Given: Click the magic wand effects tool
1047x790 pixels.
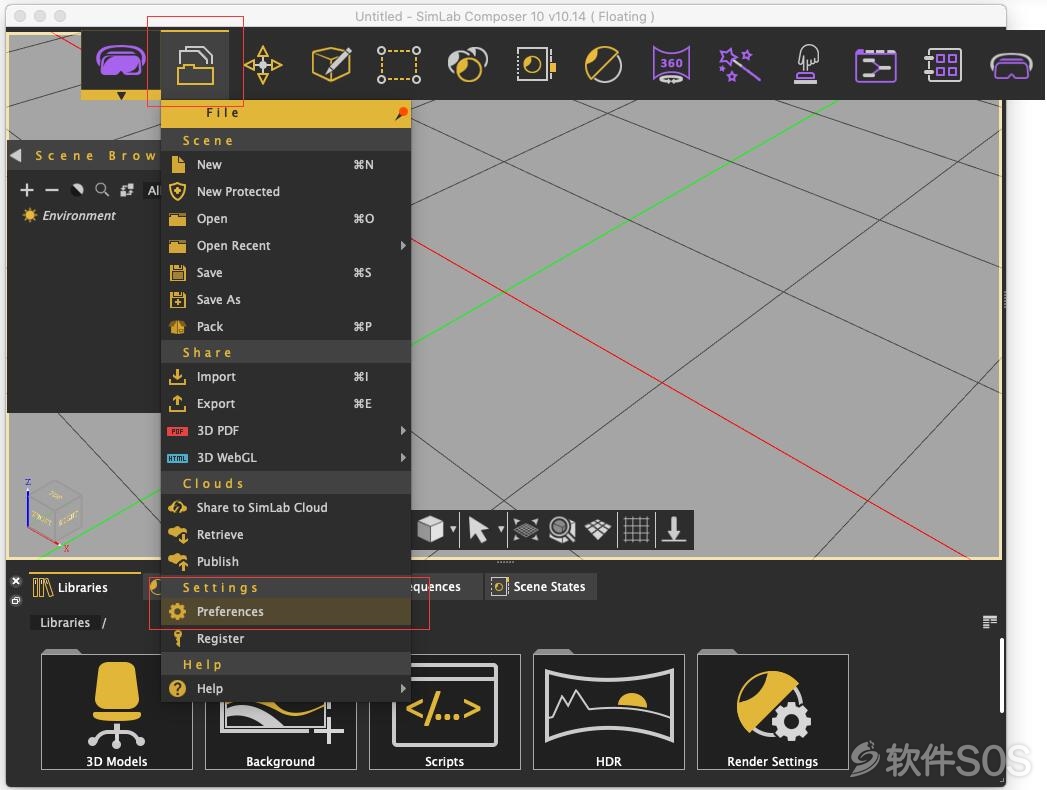Looking at the screenshot, I should click(x=739, y=65).
